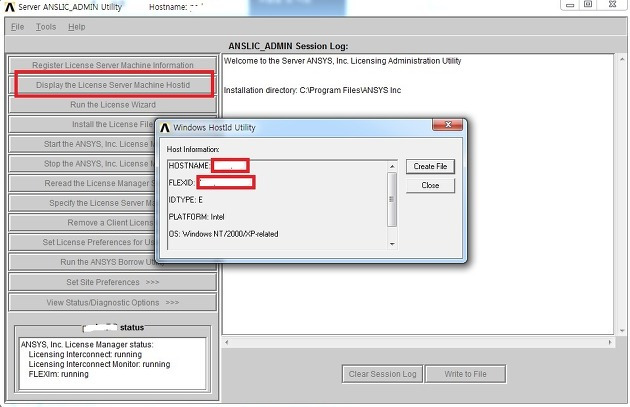Click the ANSYS icon in HostId dialog title

tap(165, 128)
